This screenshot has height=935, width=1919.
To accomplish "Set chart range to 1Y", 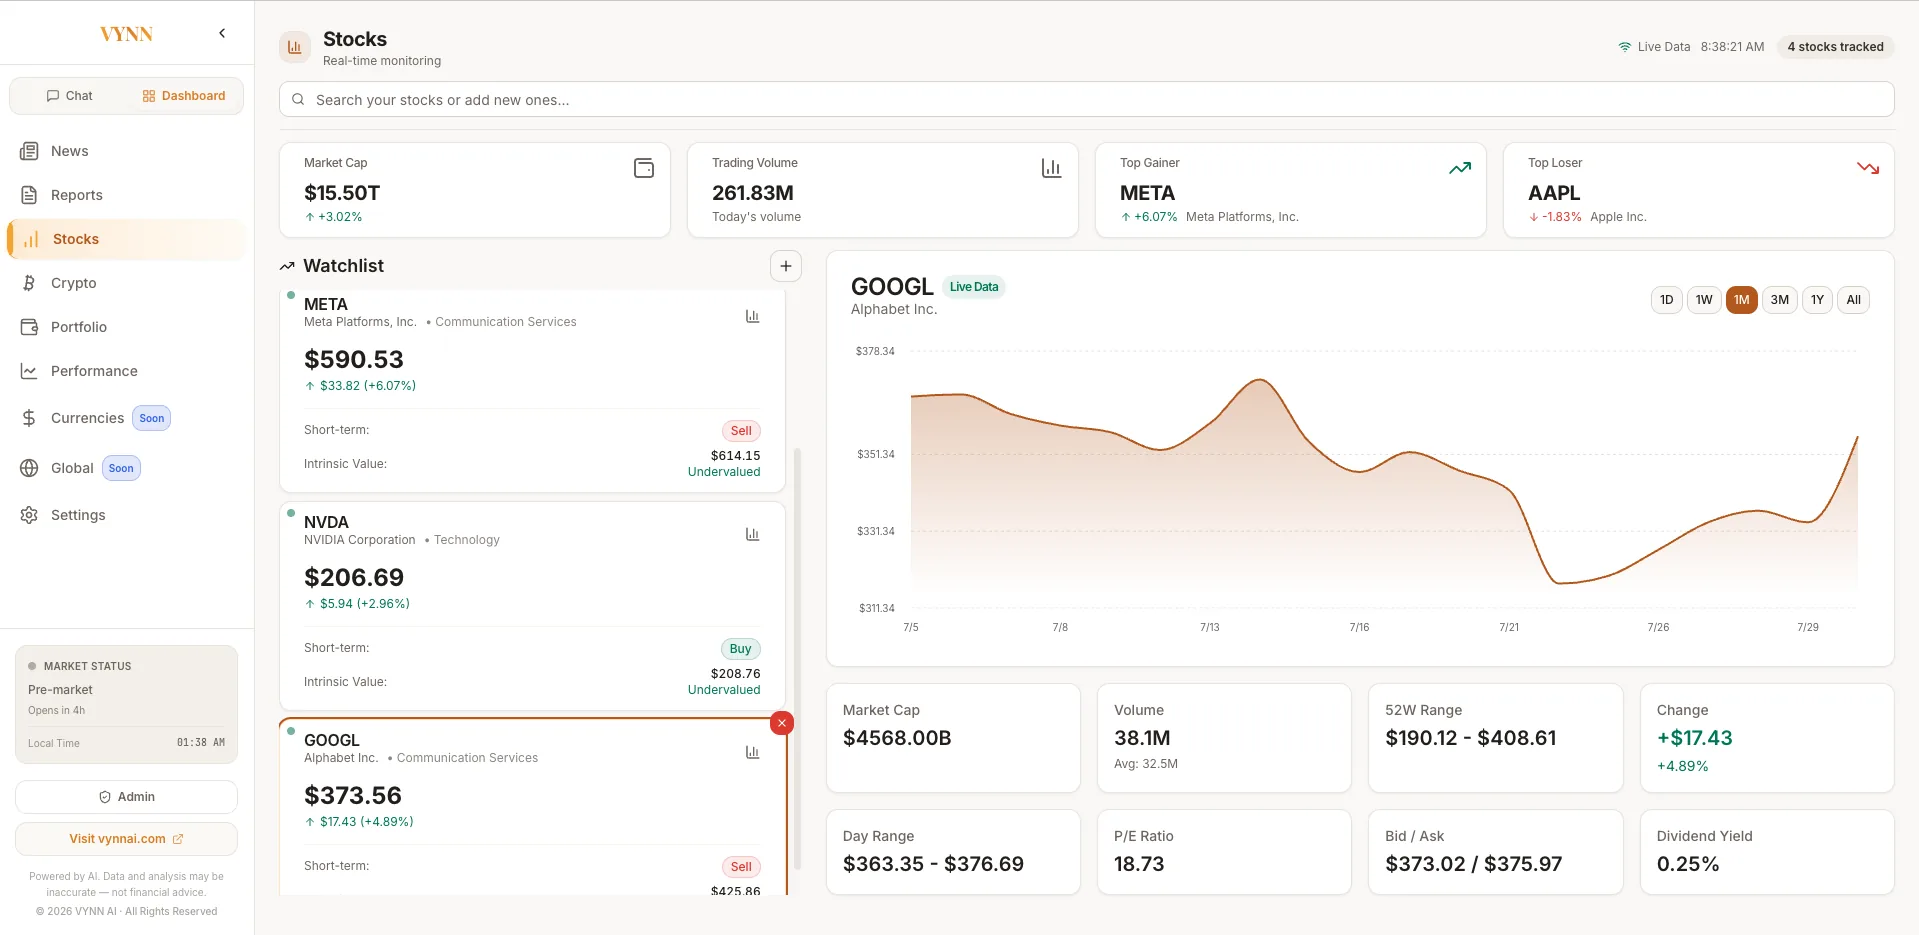I will [1818, 300].
